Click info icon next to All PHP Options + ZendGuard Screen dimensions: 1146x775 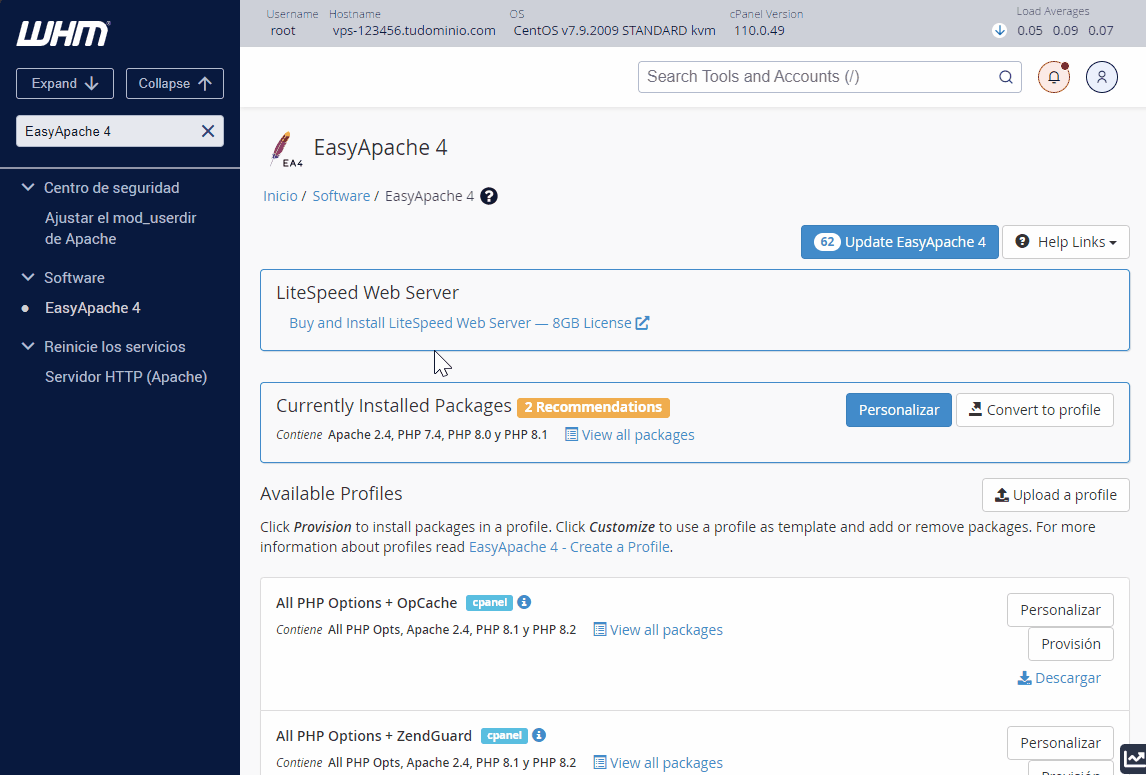[539, 735]
